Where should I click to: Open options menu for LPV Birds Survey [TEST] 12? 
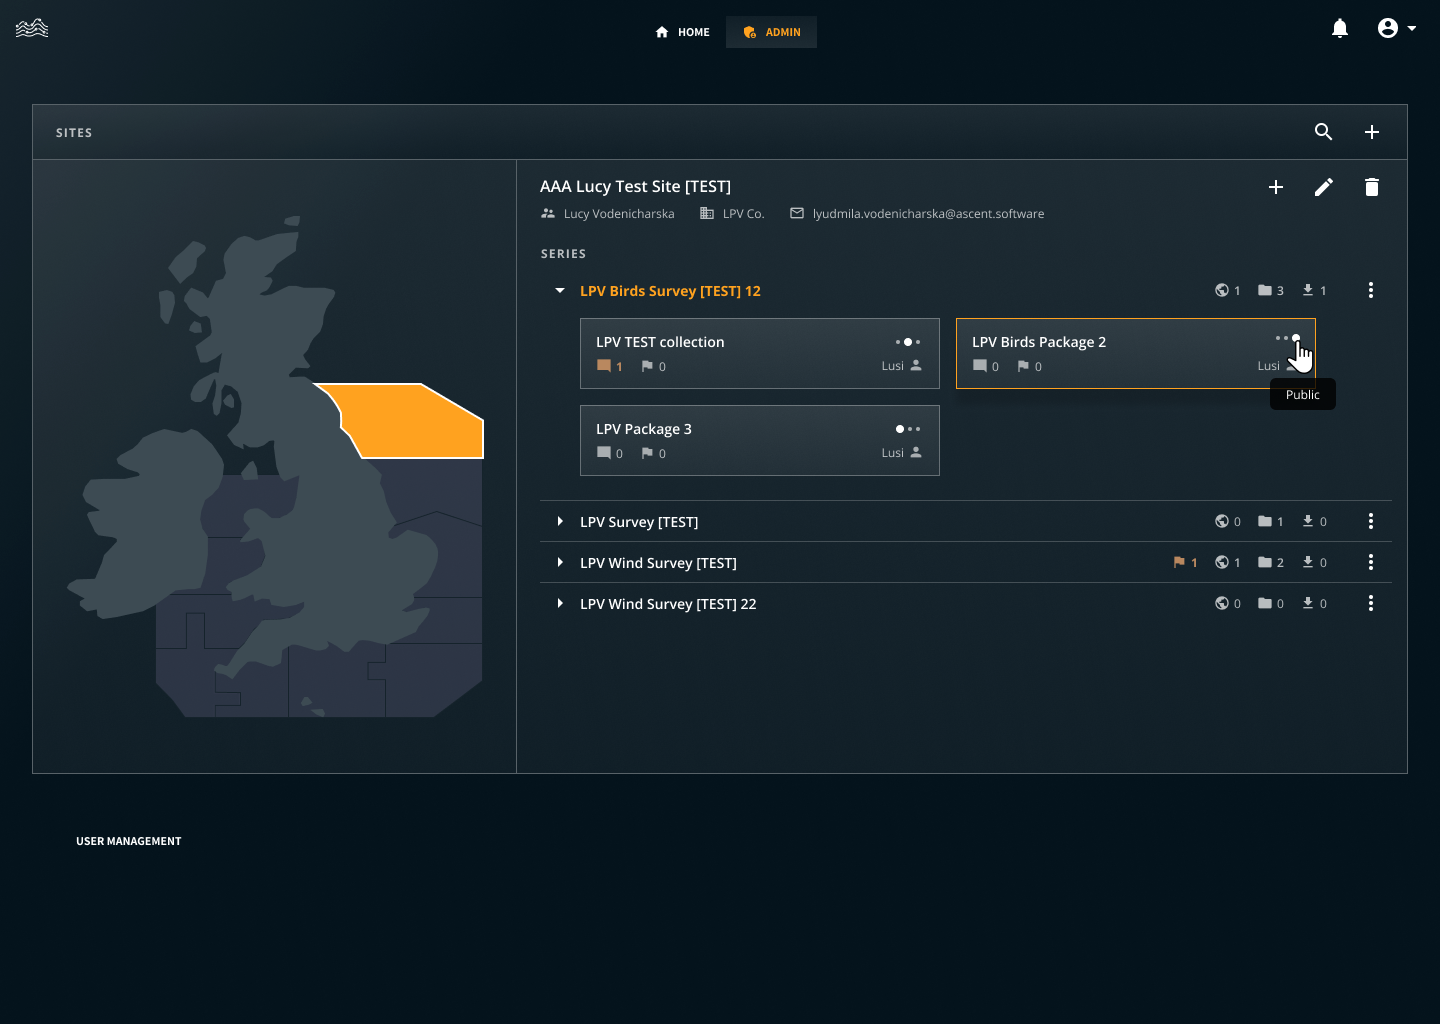point(1371,290)
